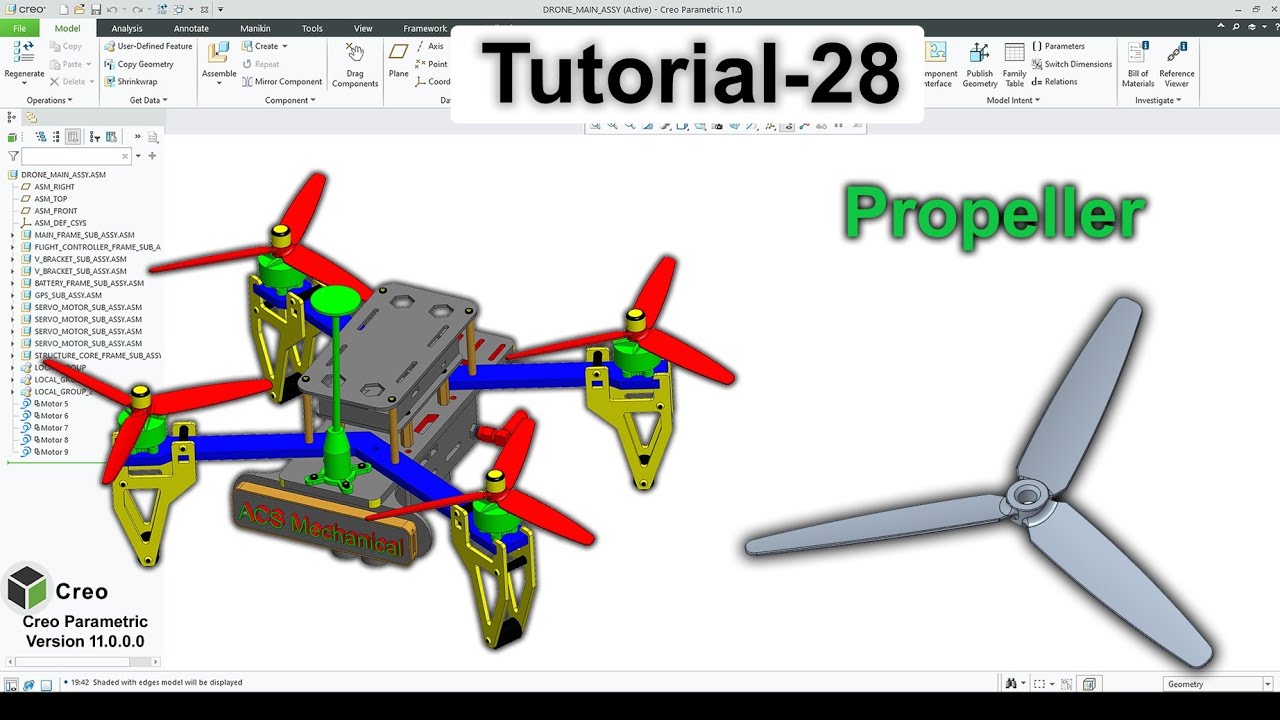Switch to the Layer Tree tab icon
Viewport: 1280px width, 720px height.
pyautogui.click(x=31, y=117)
